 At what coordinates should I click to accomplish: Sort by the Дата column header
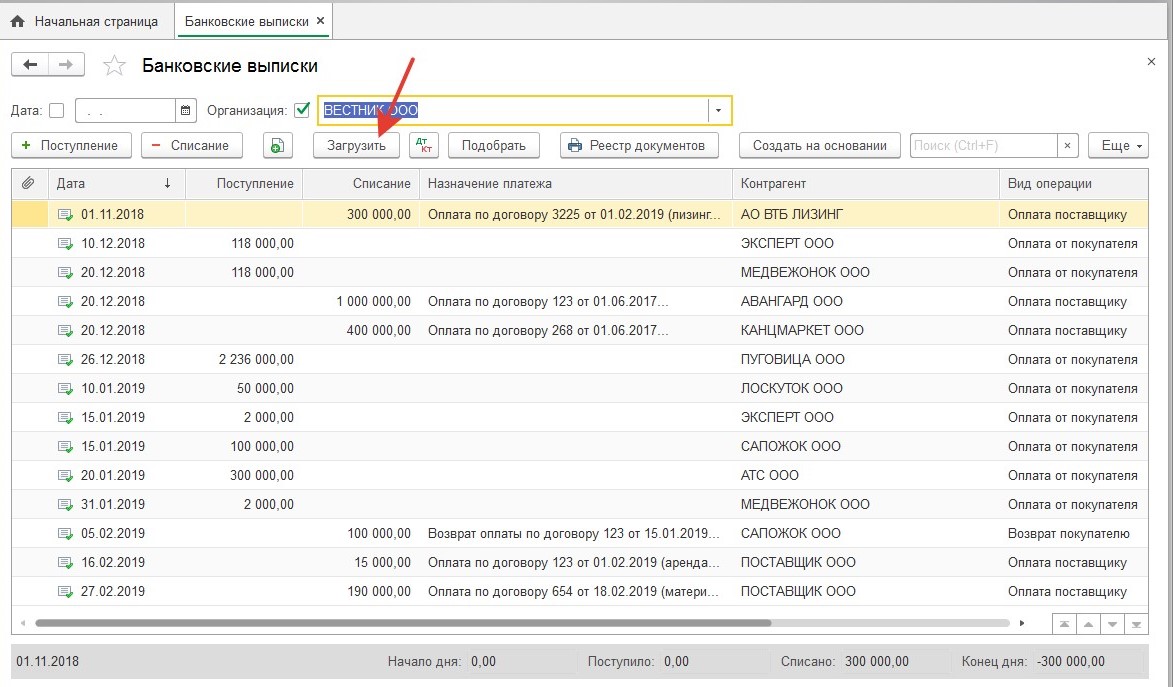tap(112, 183)
